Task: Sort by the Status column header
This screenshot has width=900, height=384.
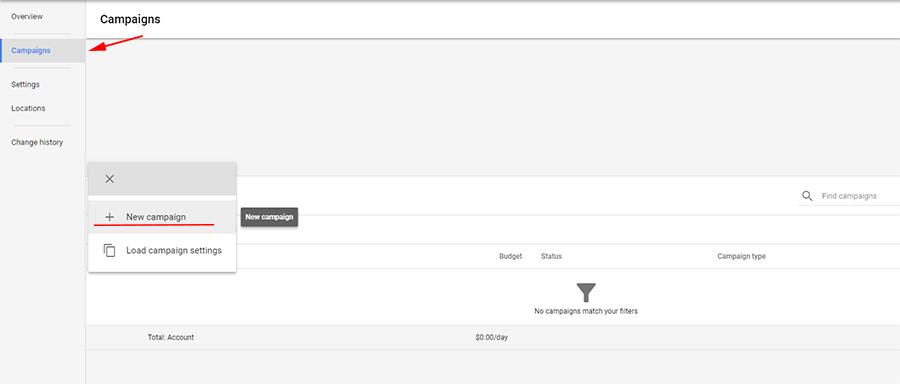Action: click(551, 256)
